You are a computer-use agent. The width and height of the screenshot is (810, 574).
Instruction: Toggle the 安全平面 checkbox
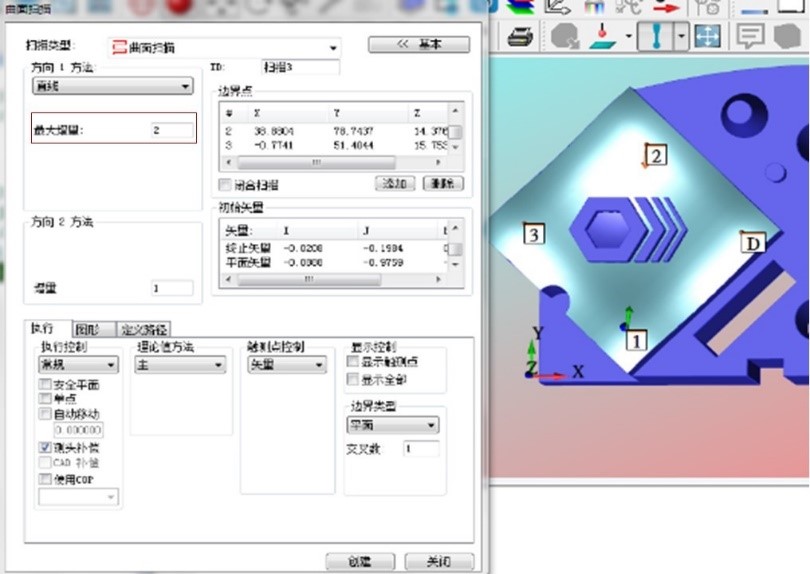pyautogui.click(x=45, y=385)
